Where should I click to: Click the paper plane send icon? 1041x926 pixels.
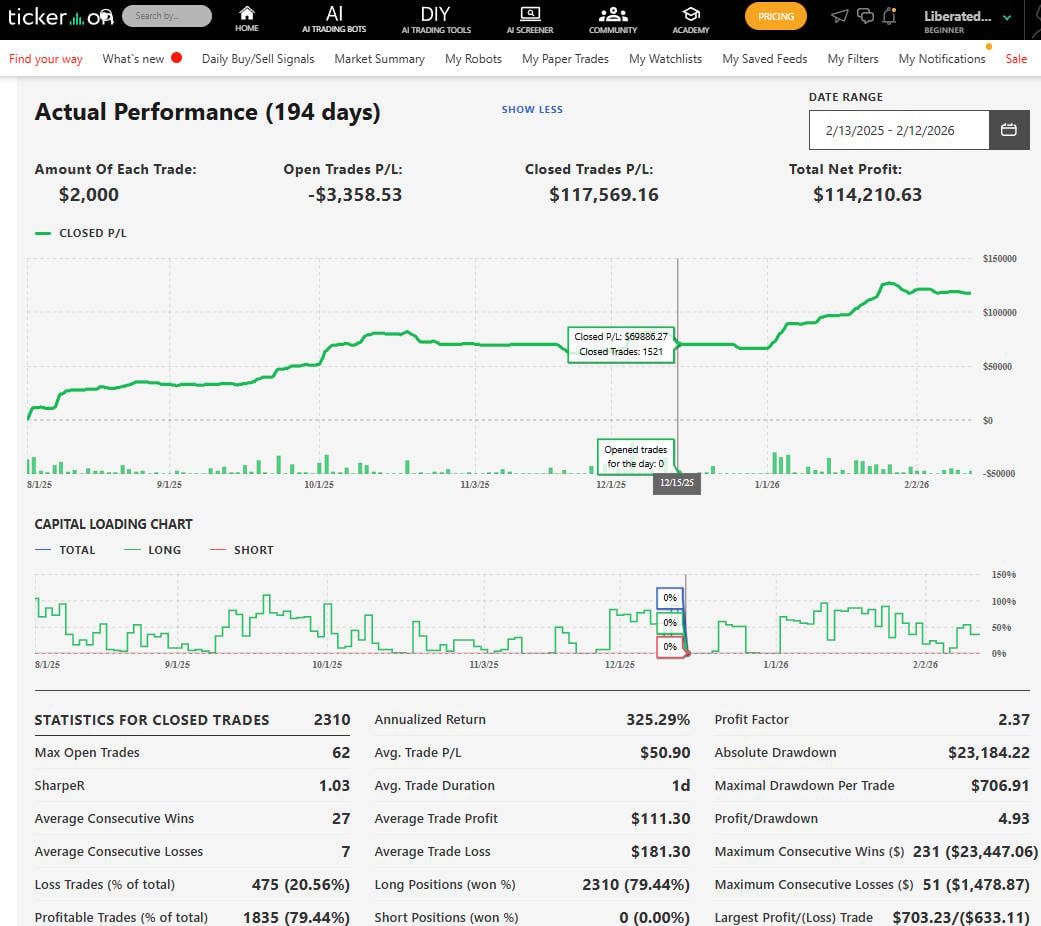(x=840, y=16)
